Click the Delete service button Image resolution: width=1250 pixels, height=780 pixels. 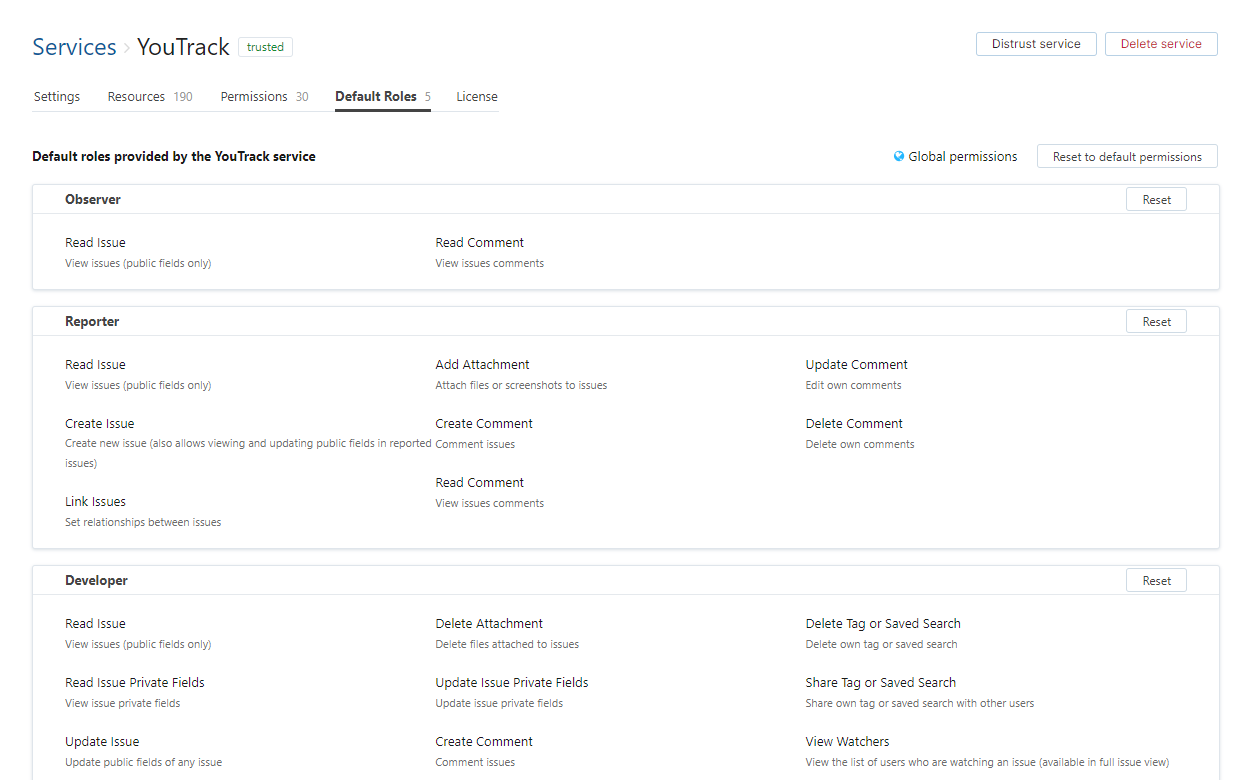1160,44
